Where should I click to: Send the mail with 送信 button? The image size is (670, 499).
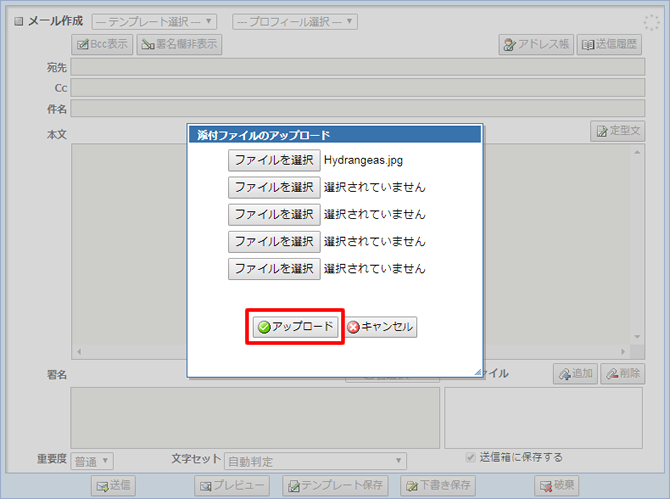pos(113,485)
